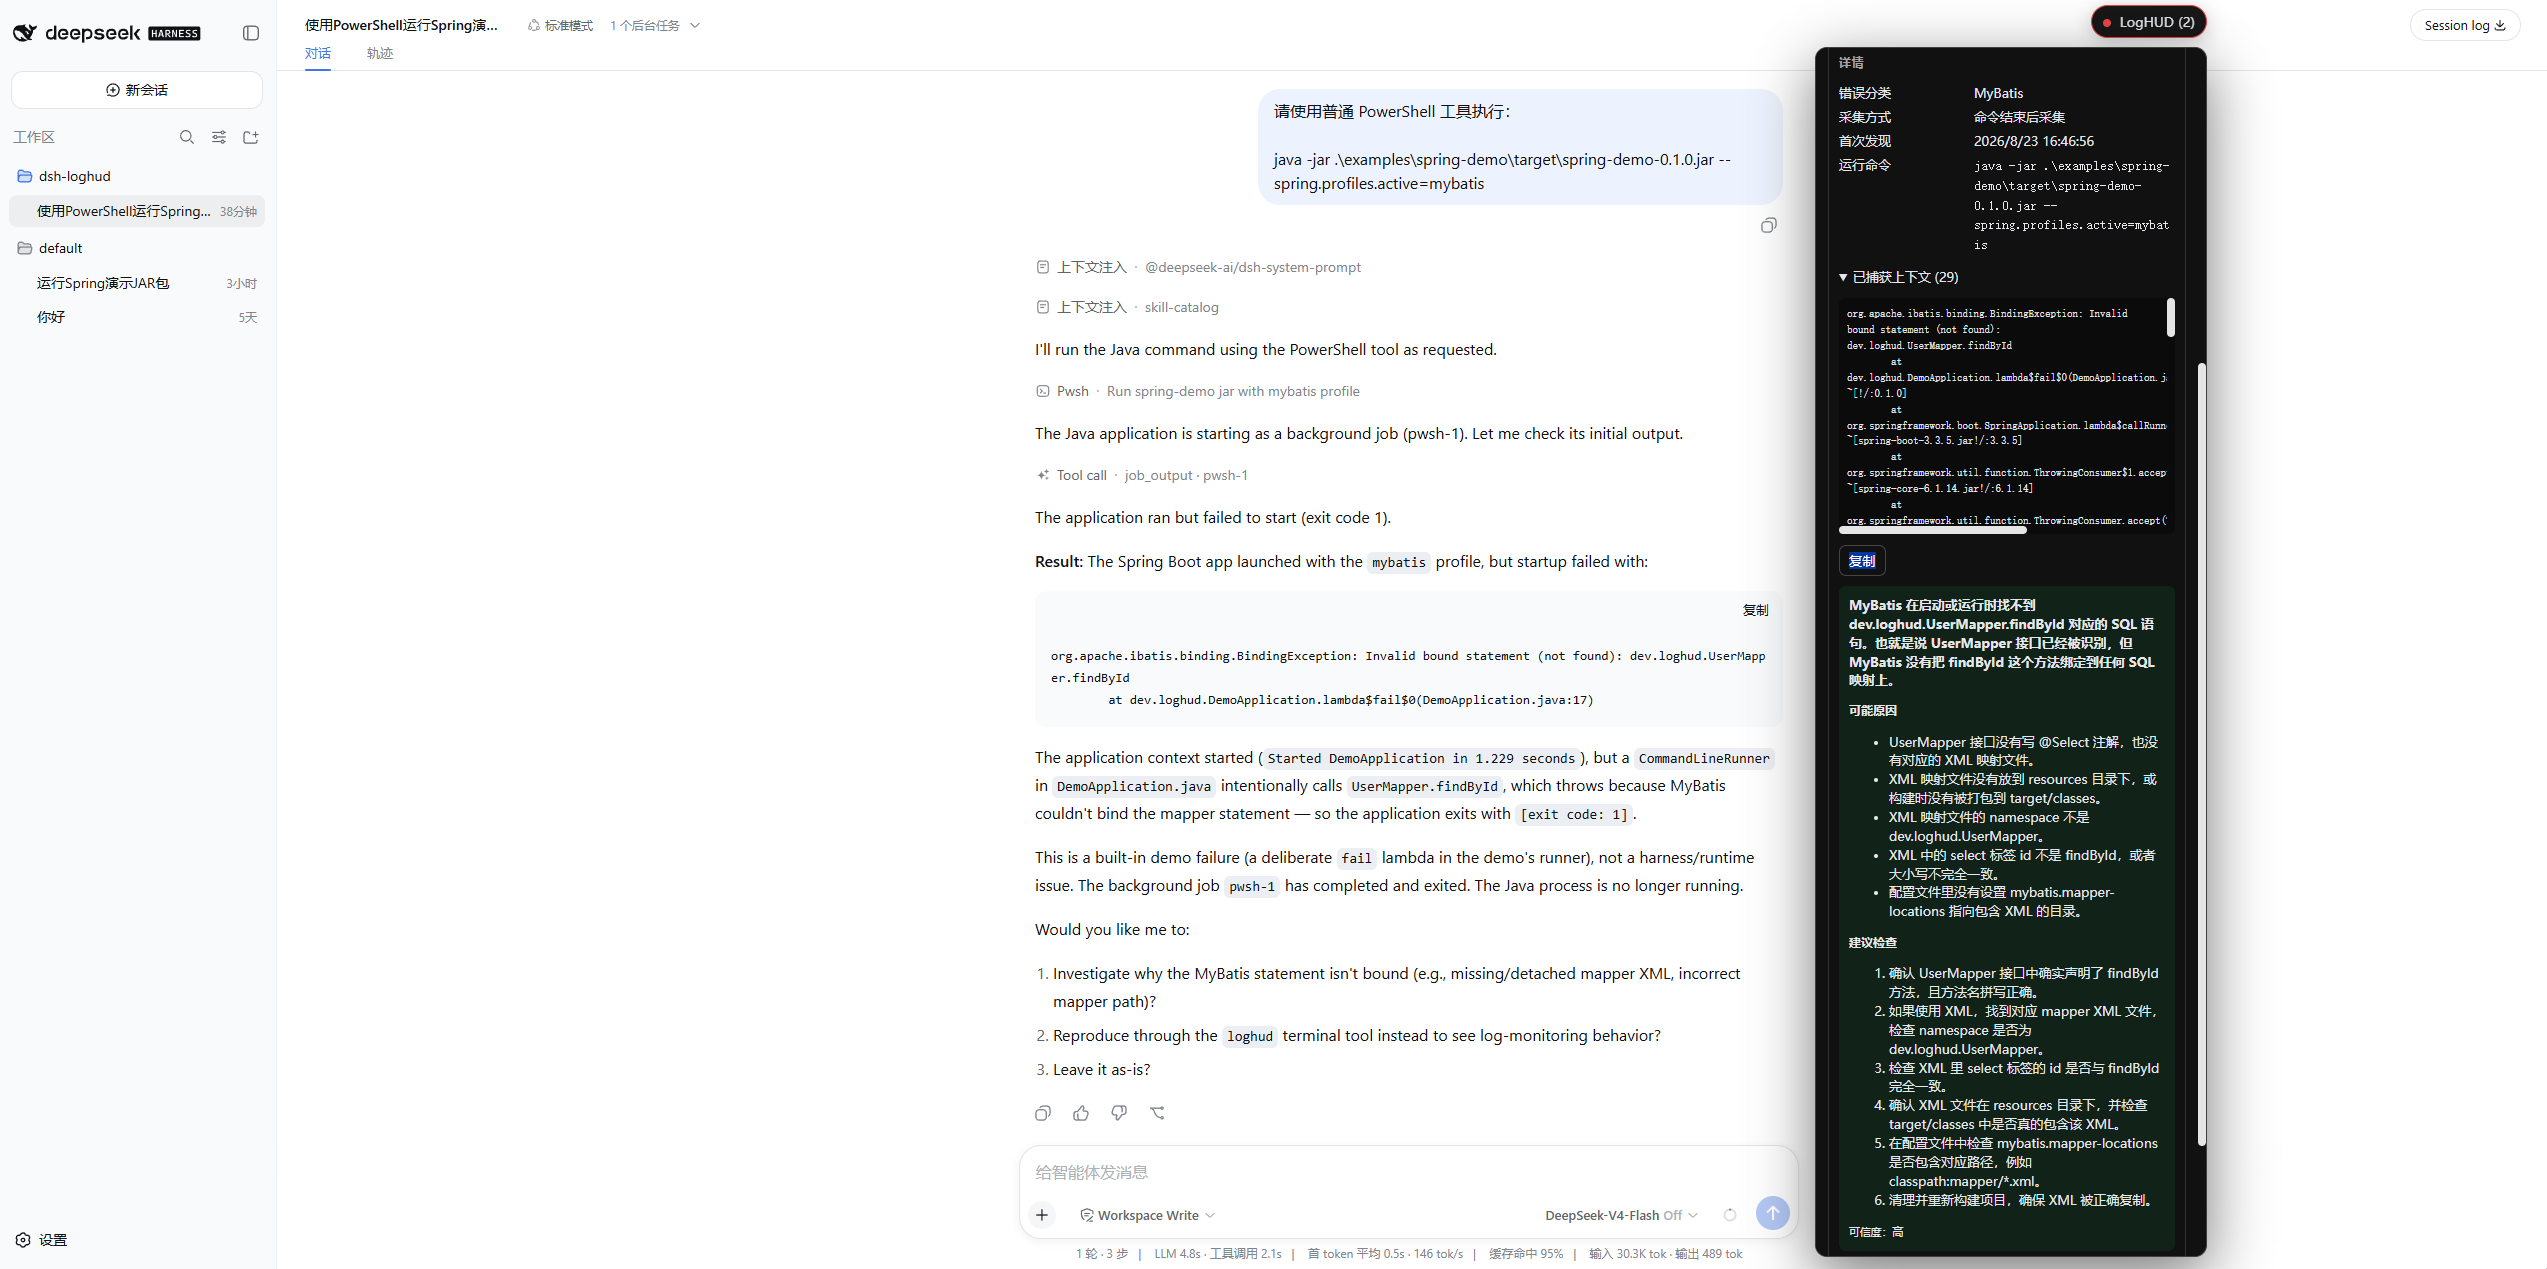Search the workspace list

coord(186,137)
